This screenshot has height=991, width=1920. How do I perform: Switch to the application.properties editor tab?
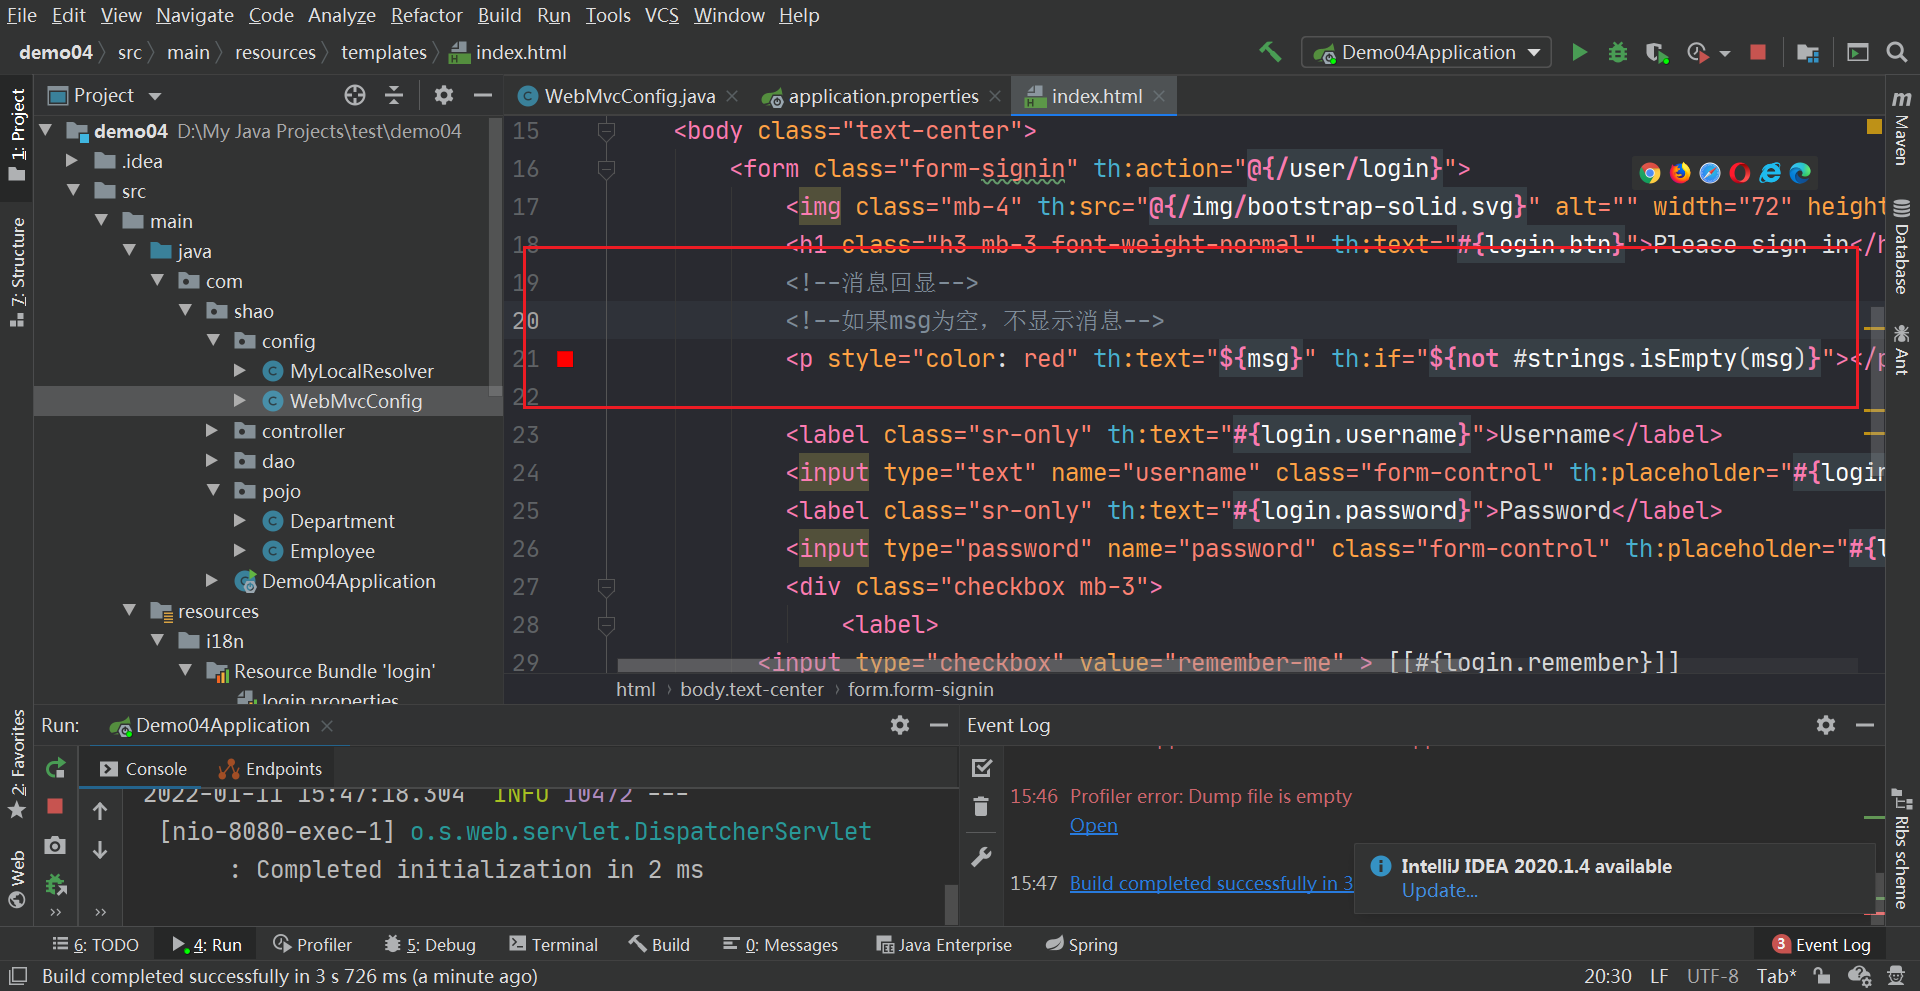pyautogui.click(x=881, y=96)
